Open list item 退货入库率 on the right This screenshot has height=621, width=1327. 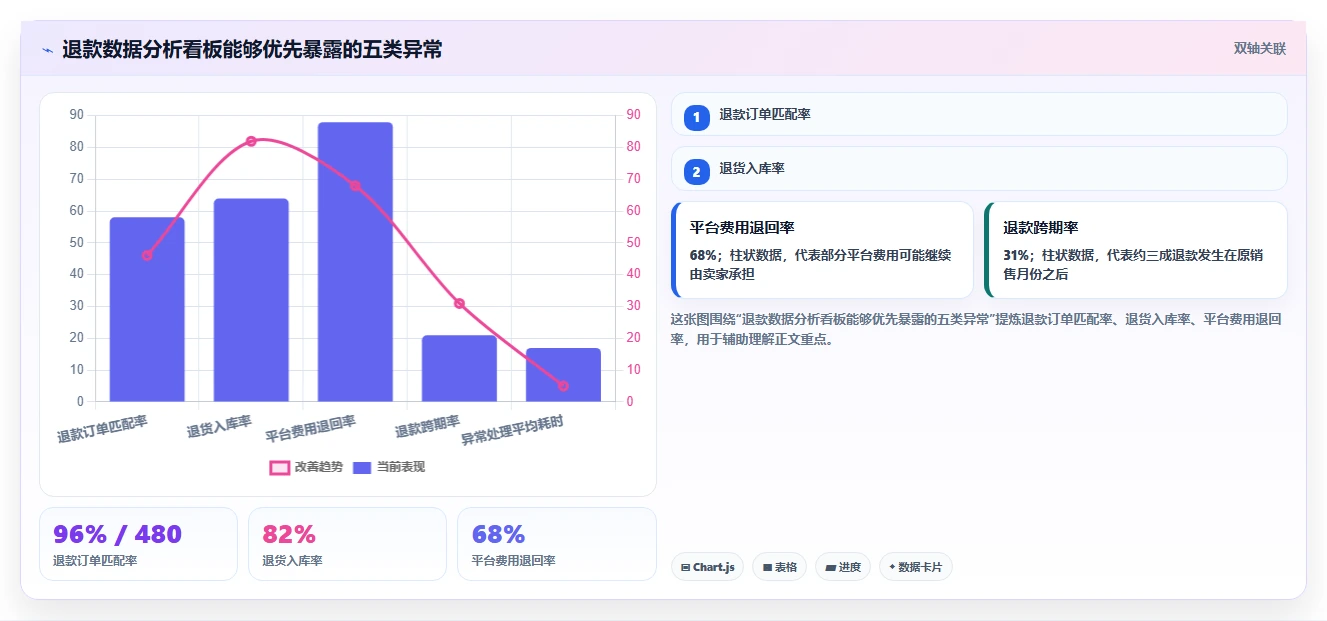click(x=979, y=169)
